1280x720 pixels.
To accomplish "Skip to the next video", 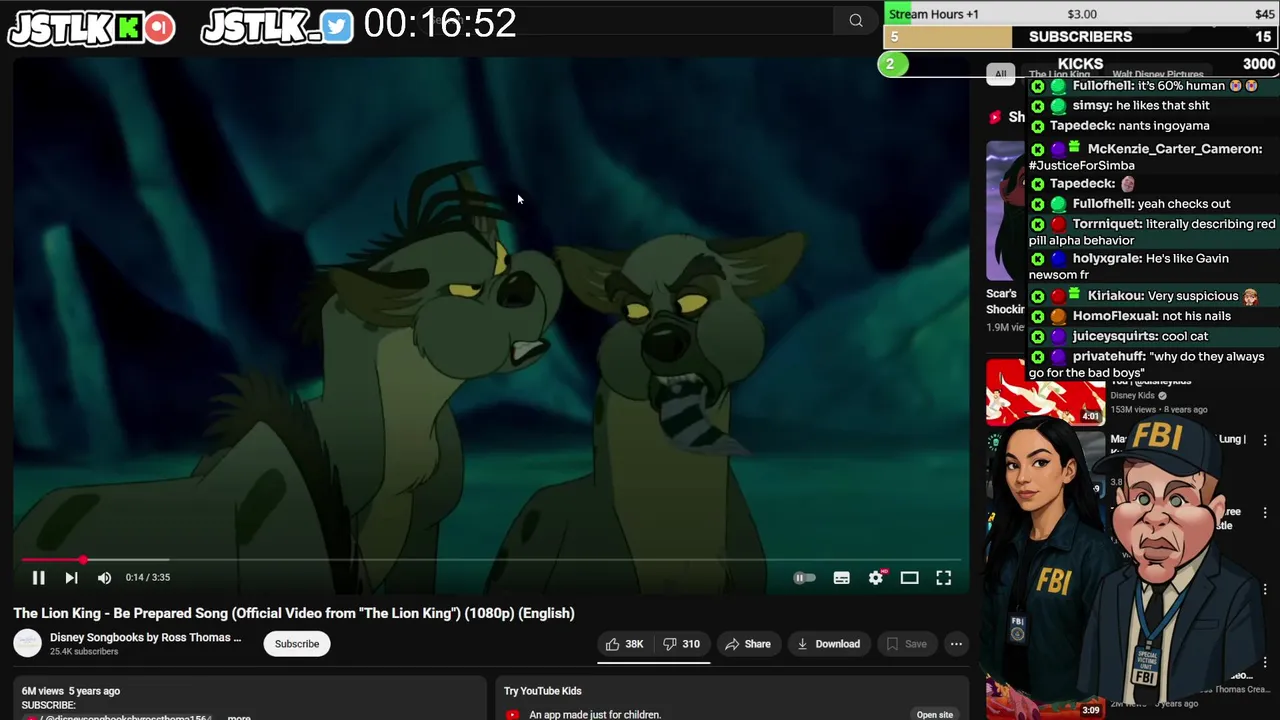I will point(71,578).
